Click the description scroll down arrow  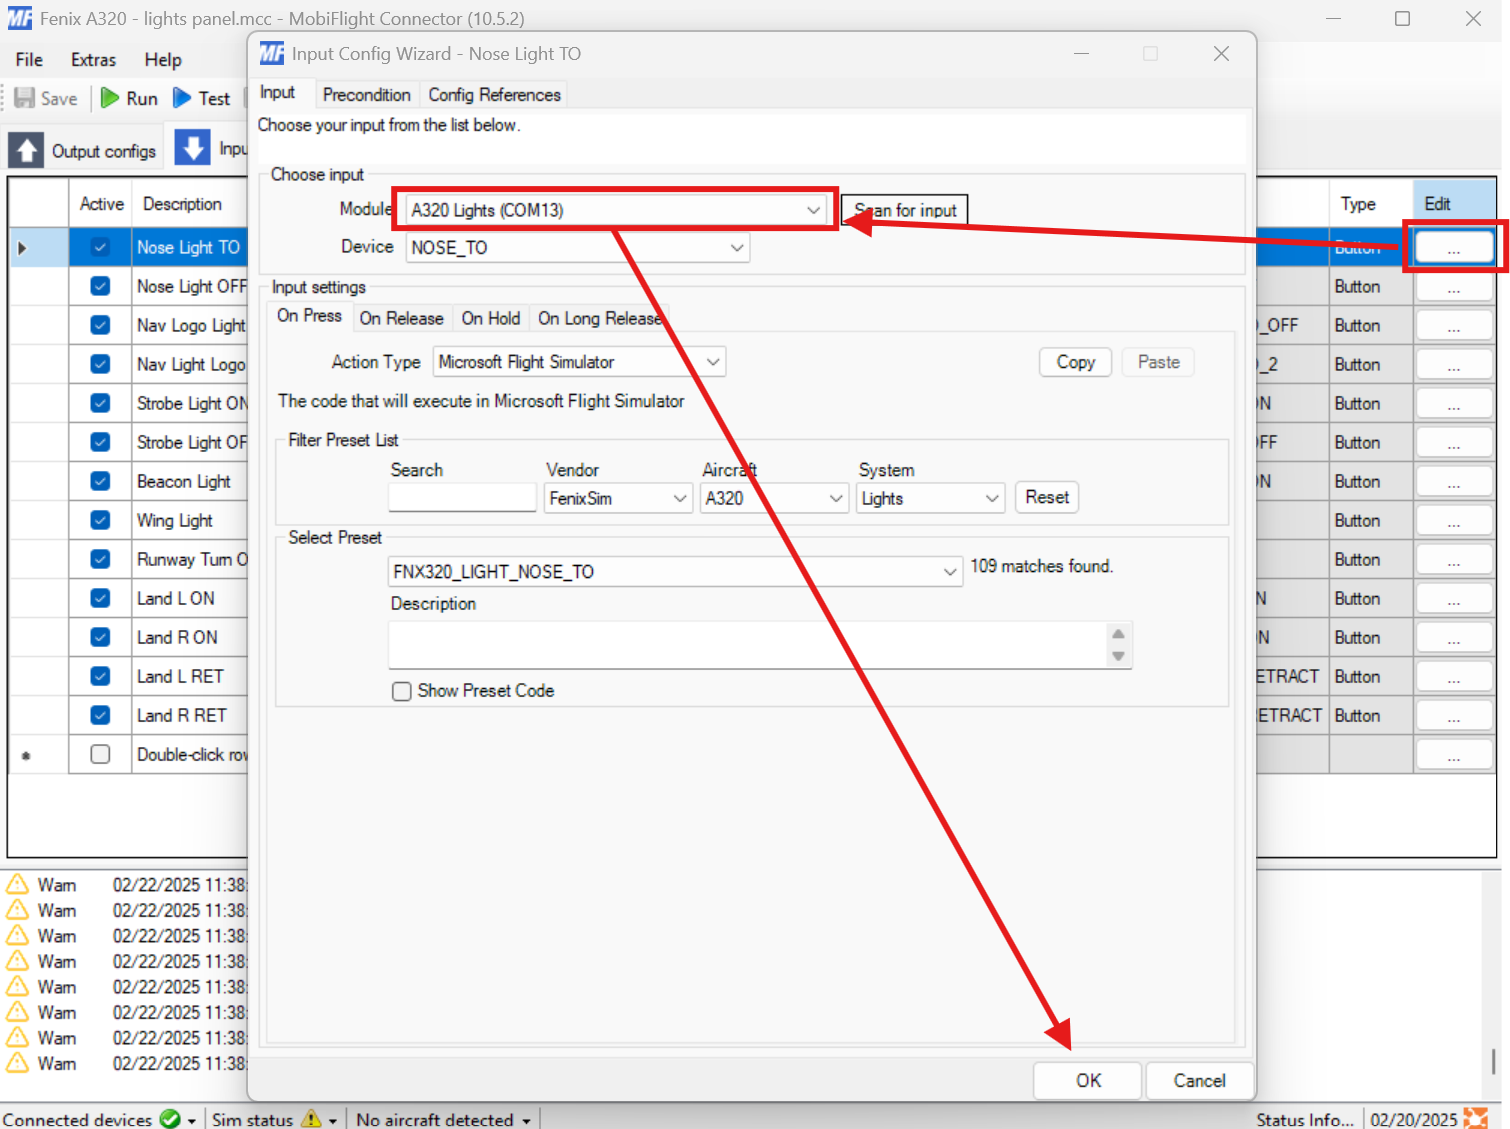click(1118, 657)
